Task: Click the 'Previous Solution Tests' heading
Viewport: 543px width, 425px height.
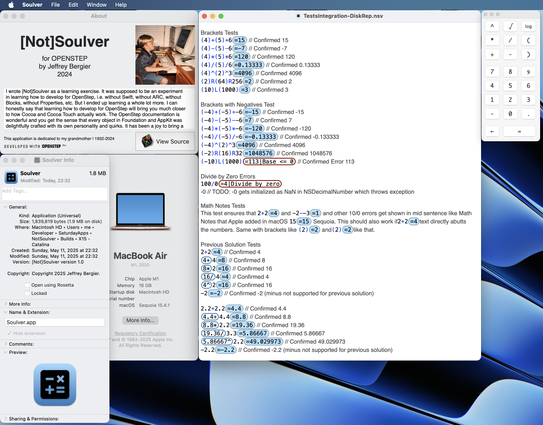Action: click(231, 244)
